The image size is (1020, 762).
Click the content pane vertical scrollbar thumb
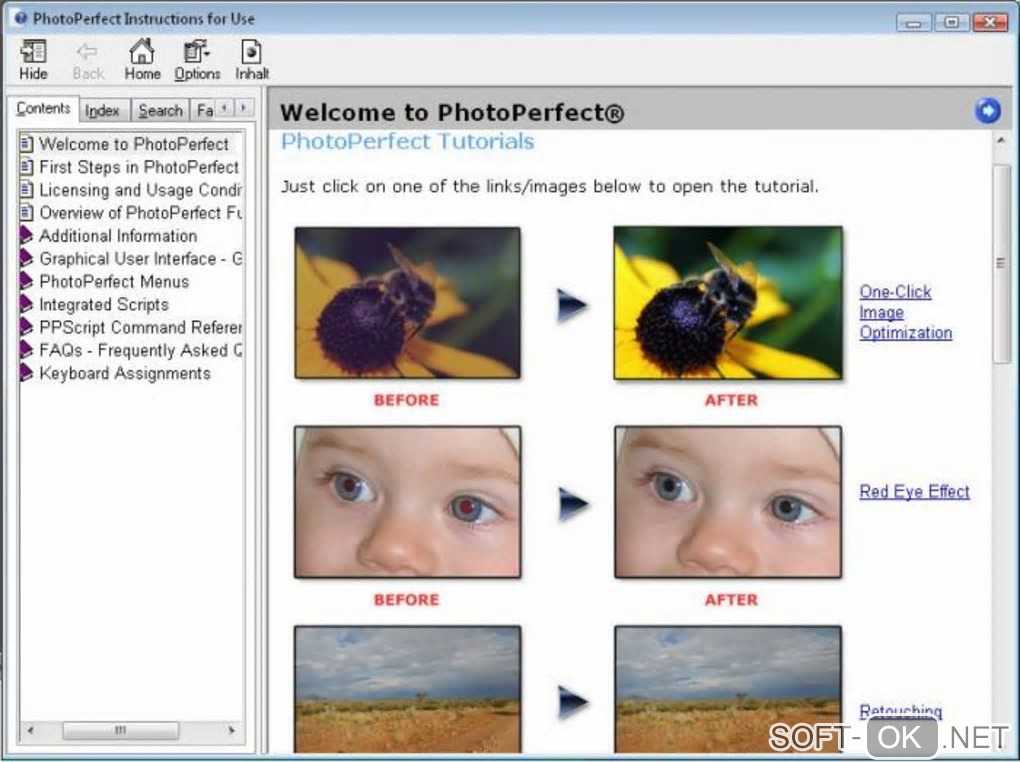point(1001,264)
